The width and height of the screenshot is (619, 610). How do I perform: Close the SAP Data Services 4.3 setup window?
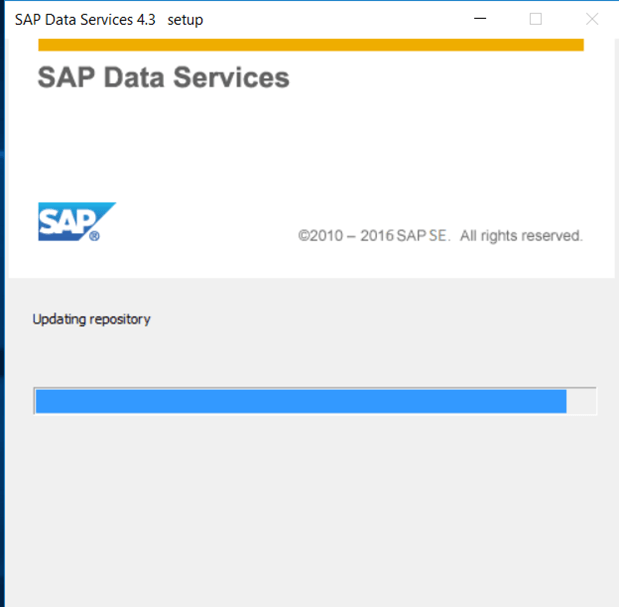pyautogui.click(x=592, y=19)
